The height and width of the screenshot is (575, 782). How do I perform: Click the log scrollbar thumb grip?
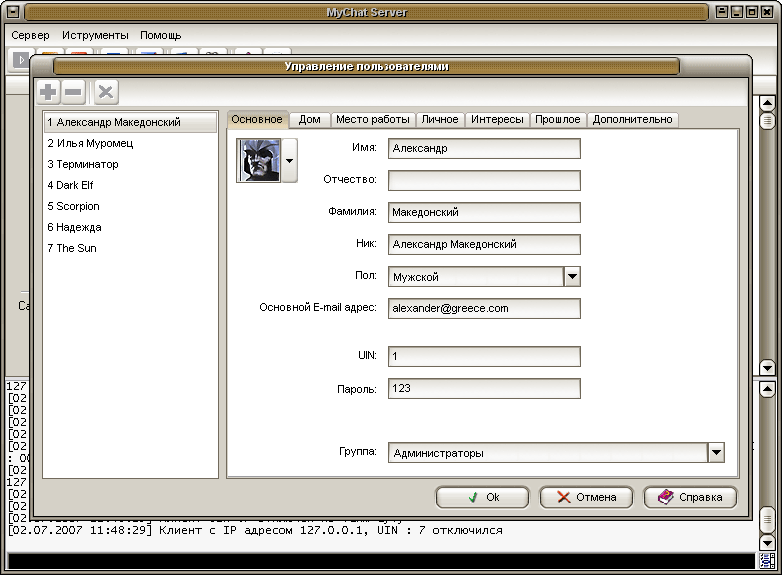(x=767, y=521)
